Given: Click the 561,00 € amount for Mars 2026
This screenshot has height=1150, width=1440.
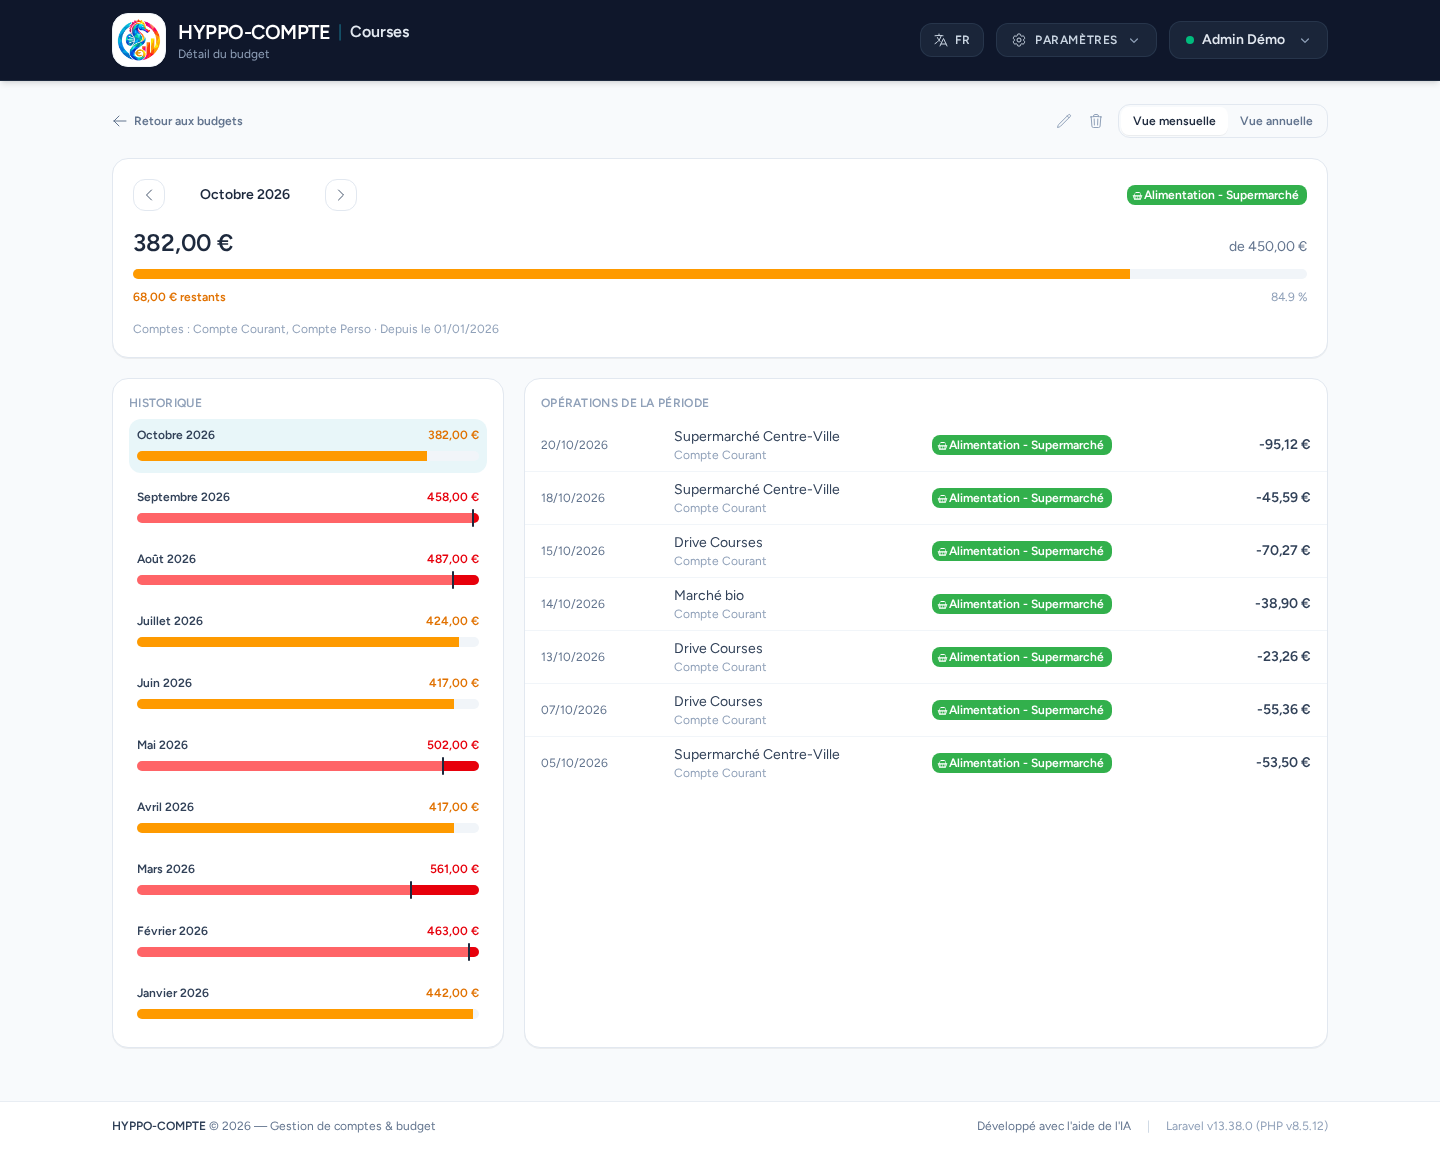Looking at the screenshot, I should tap(454, 869).
